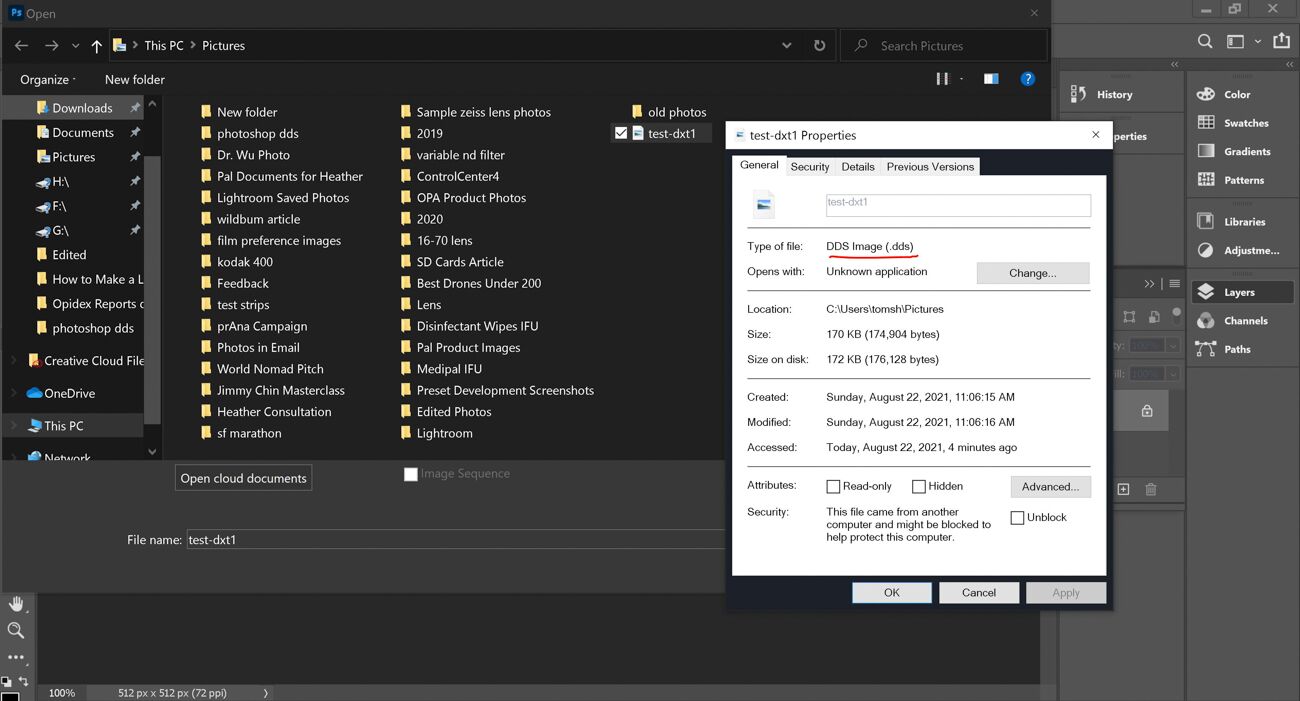Open the Gradients panel
The height and width of the screenshot is (701, 1300).
(x=1246, y=152)
